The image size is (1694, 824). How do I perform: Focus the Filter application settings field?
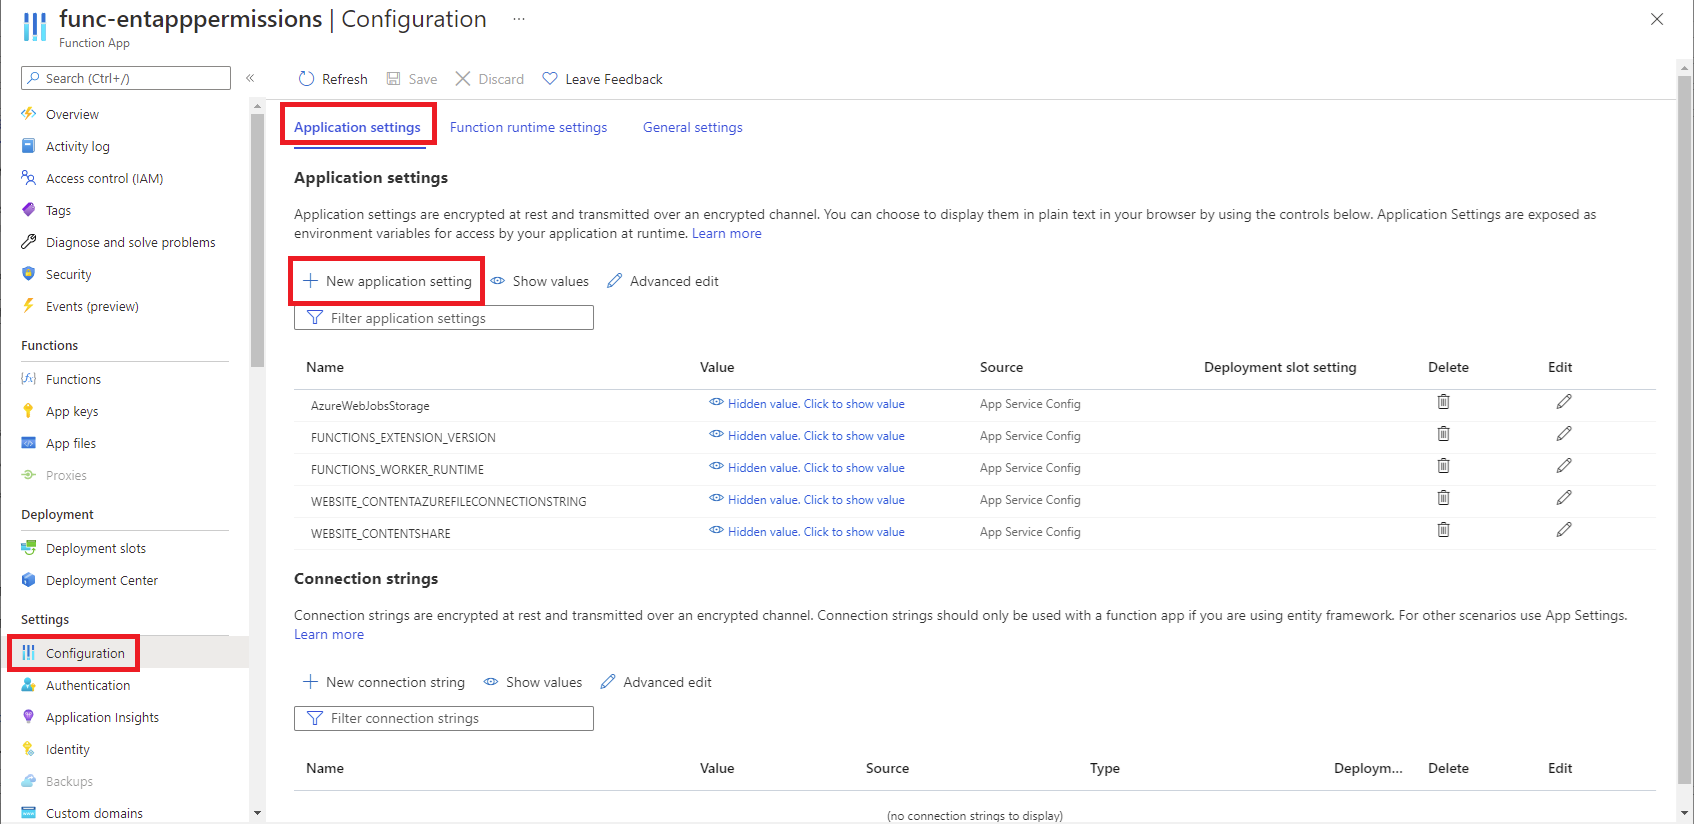[x=444, y=318]
